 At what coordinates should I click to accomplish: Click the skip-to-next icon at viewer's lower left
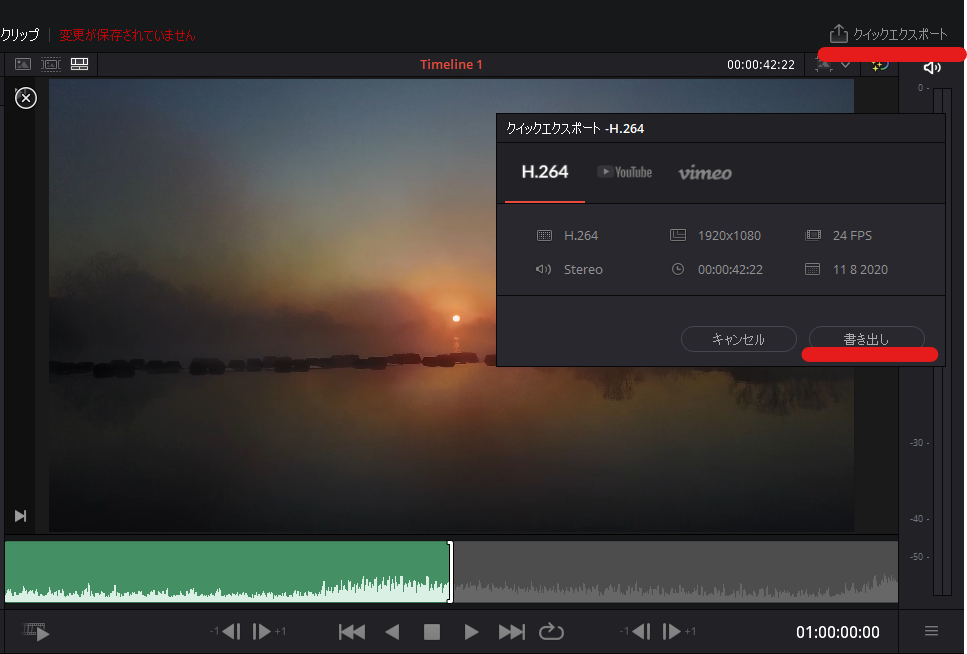click(x=20, y=516)
